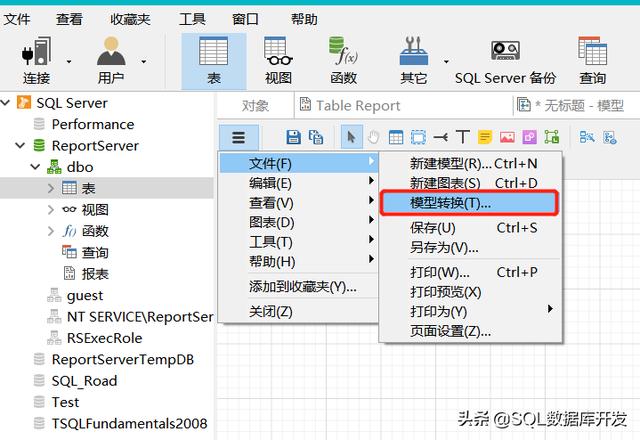The image size is (640, 440).
Task: Open the 帮助 menu in the menu bar
Action: pos(304,19)
